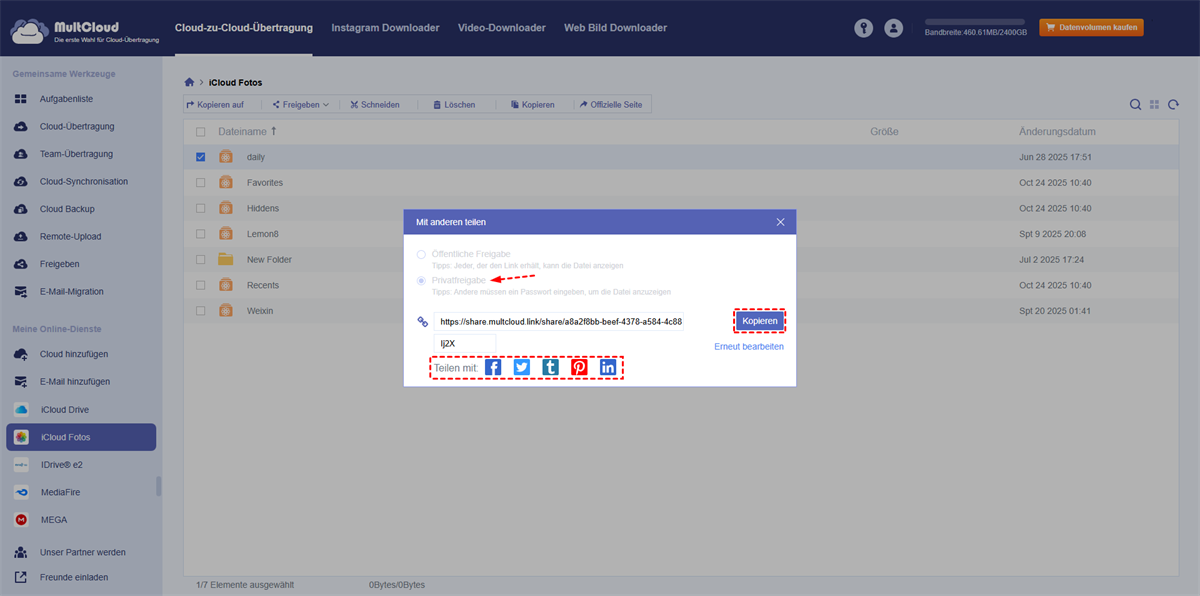Screen dimensions: 1200x596
Task: Check the Weixin row checkbox
Action: [x=201, y=311]
